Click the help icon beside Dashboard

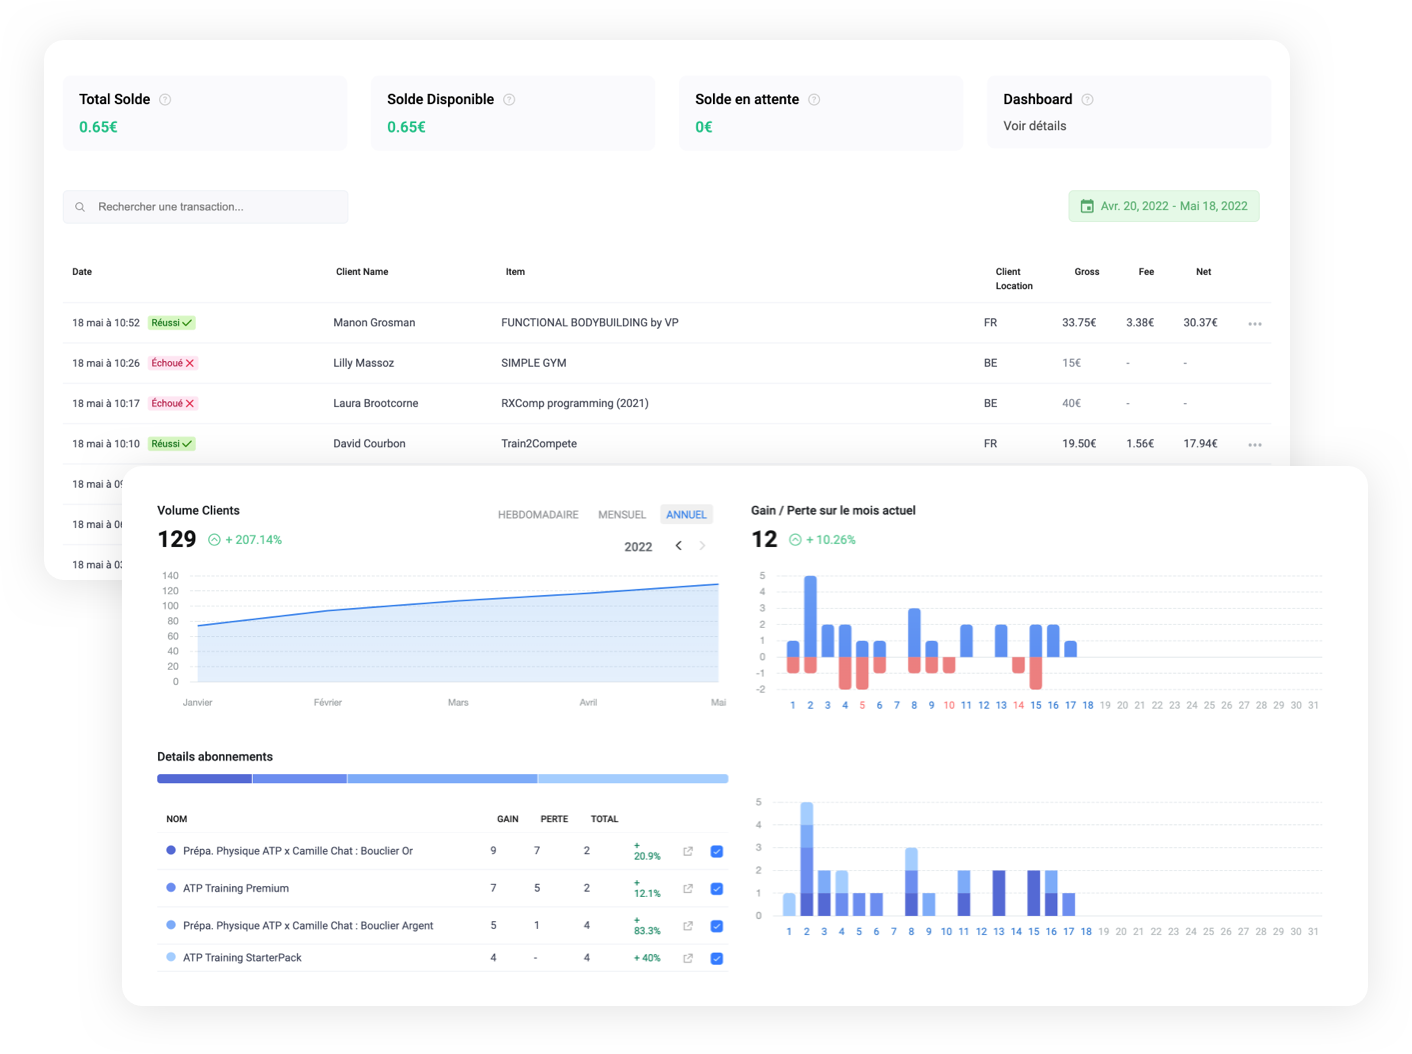click(x=1087, y=100)
